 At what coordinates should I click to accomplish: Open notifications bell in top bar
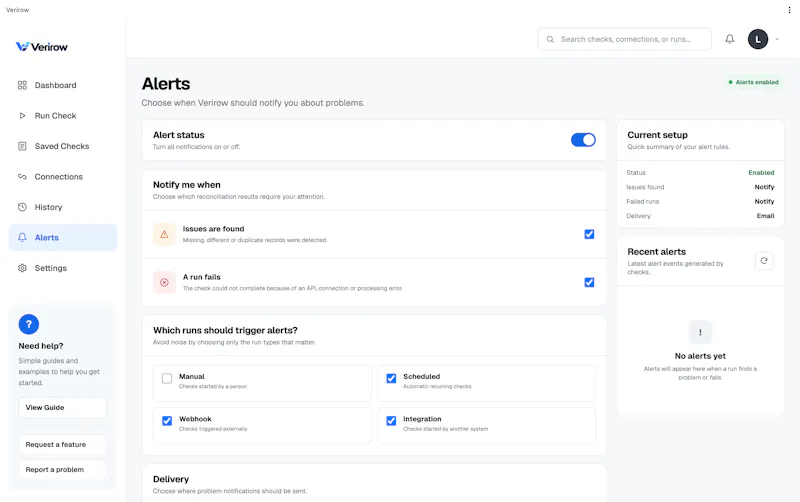pyautogui.click(x=730, y=39)
